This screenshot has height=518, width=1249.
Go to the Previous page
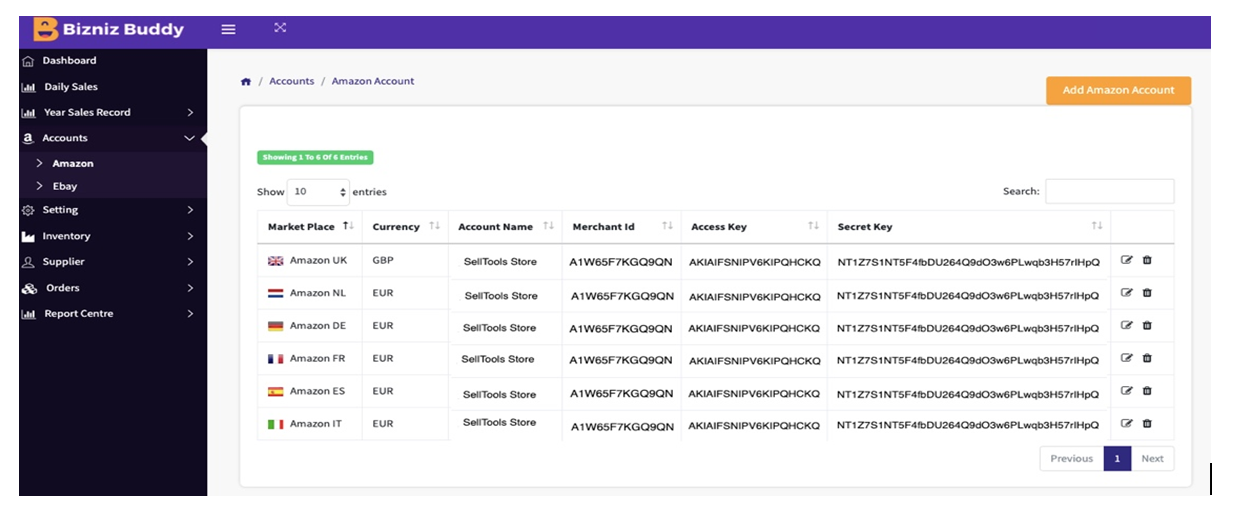[1071, 459]
